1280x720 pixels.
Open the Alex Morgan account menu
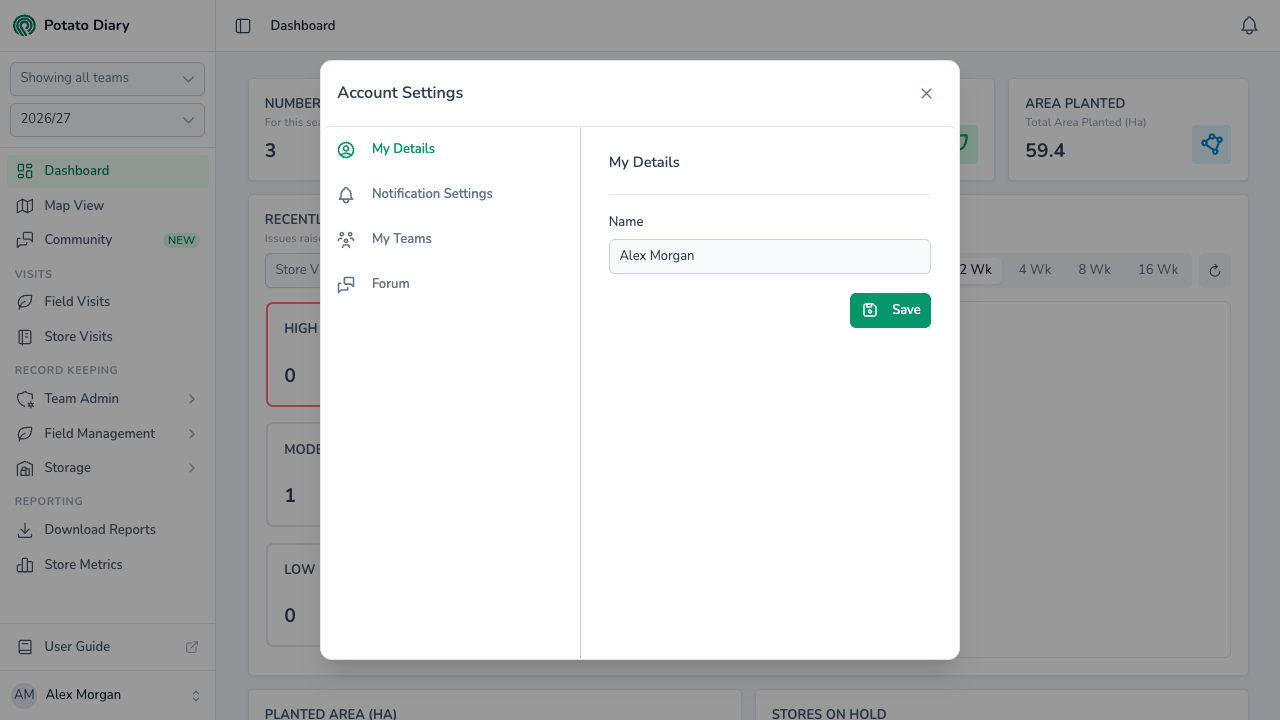click(x=107, y=695)
